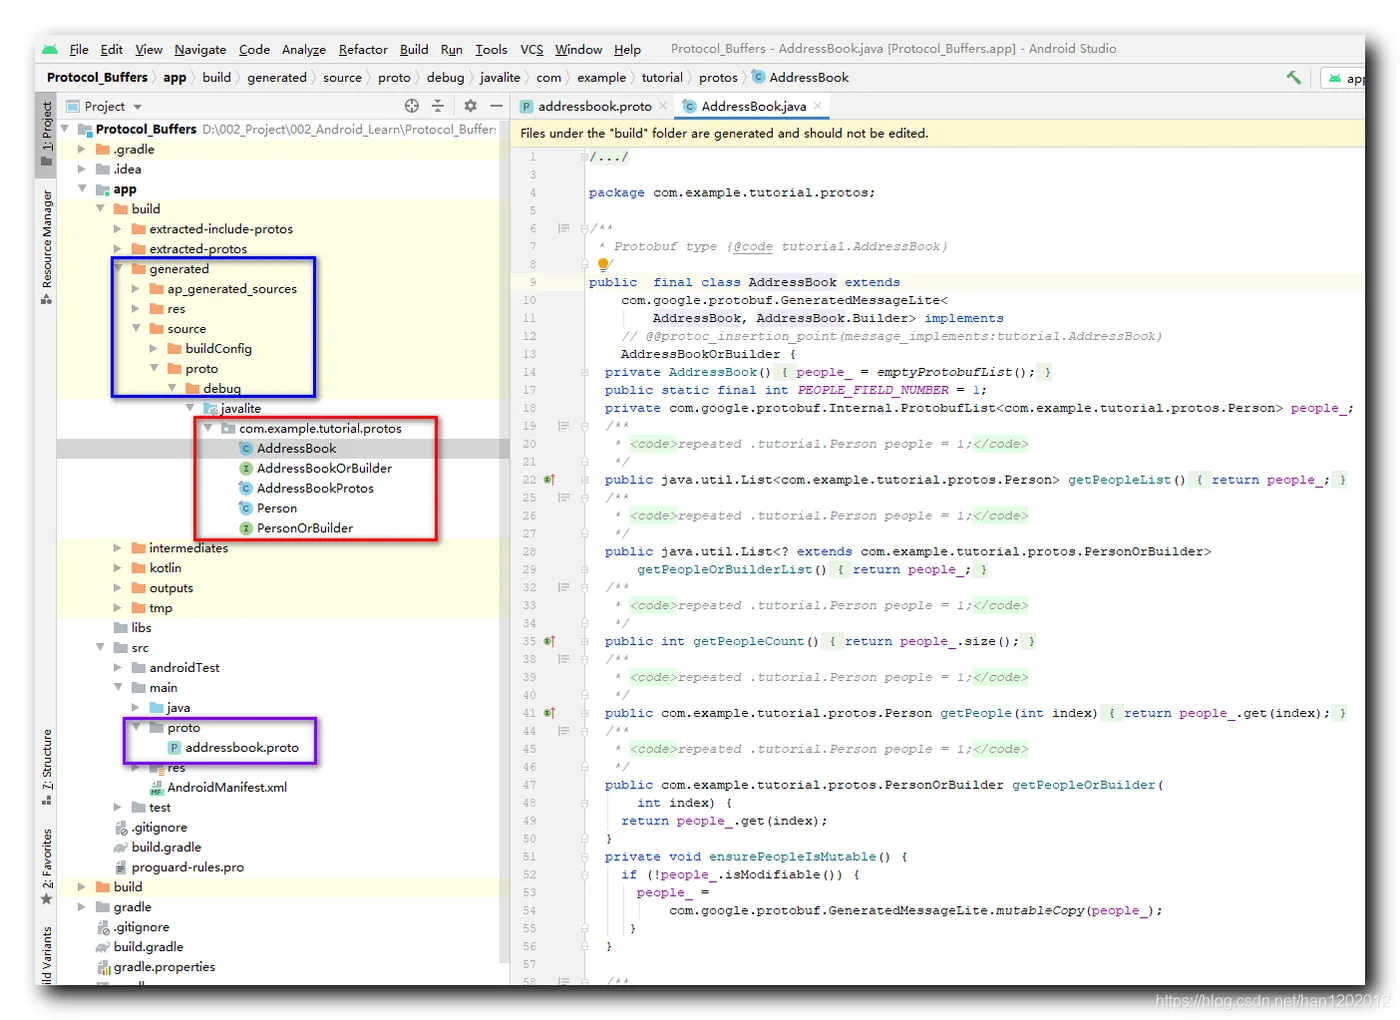Image resolution: width=1400 pixels, height=1020 pixels.
Task: Click the Make Project hammer icon
Action: [1294, 77]
